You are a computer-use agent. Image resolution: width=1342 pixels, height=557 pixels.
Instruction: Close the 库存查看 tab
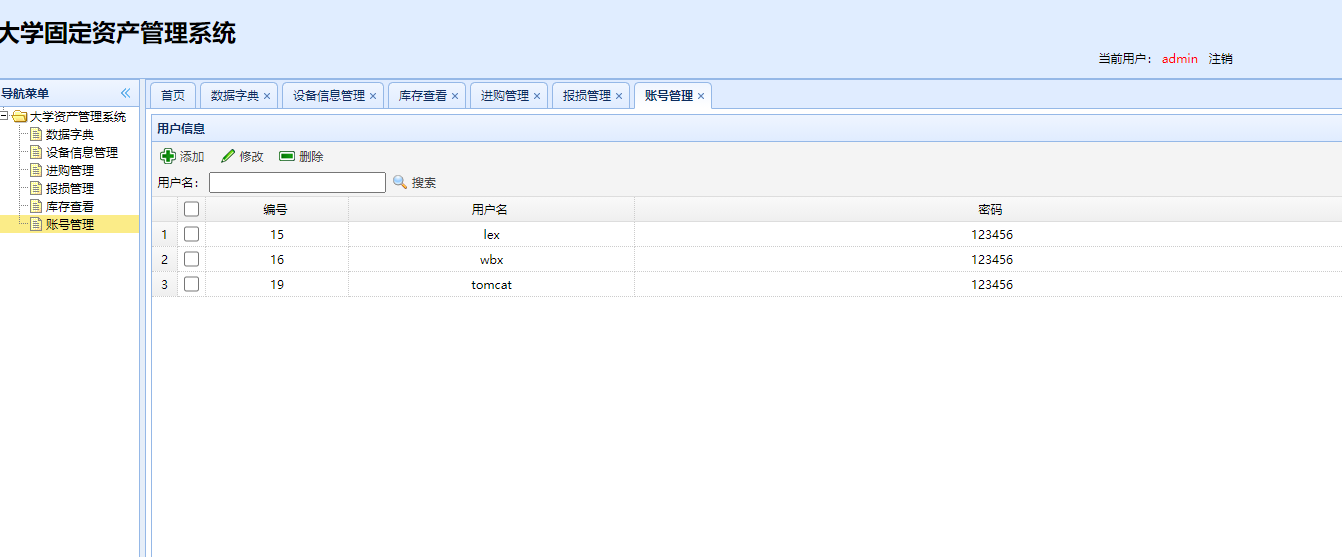(x=455, y=96)
